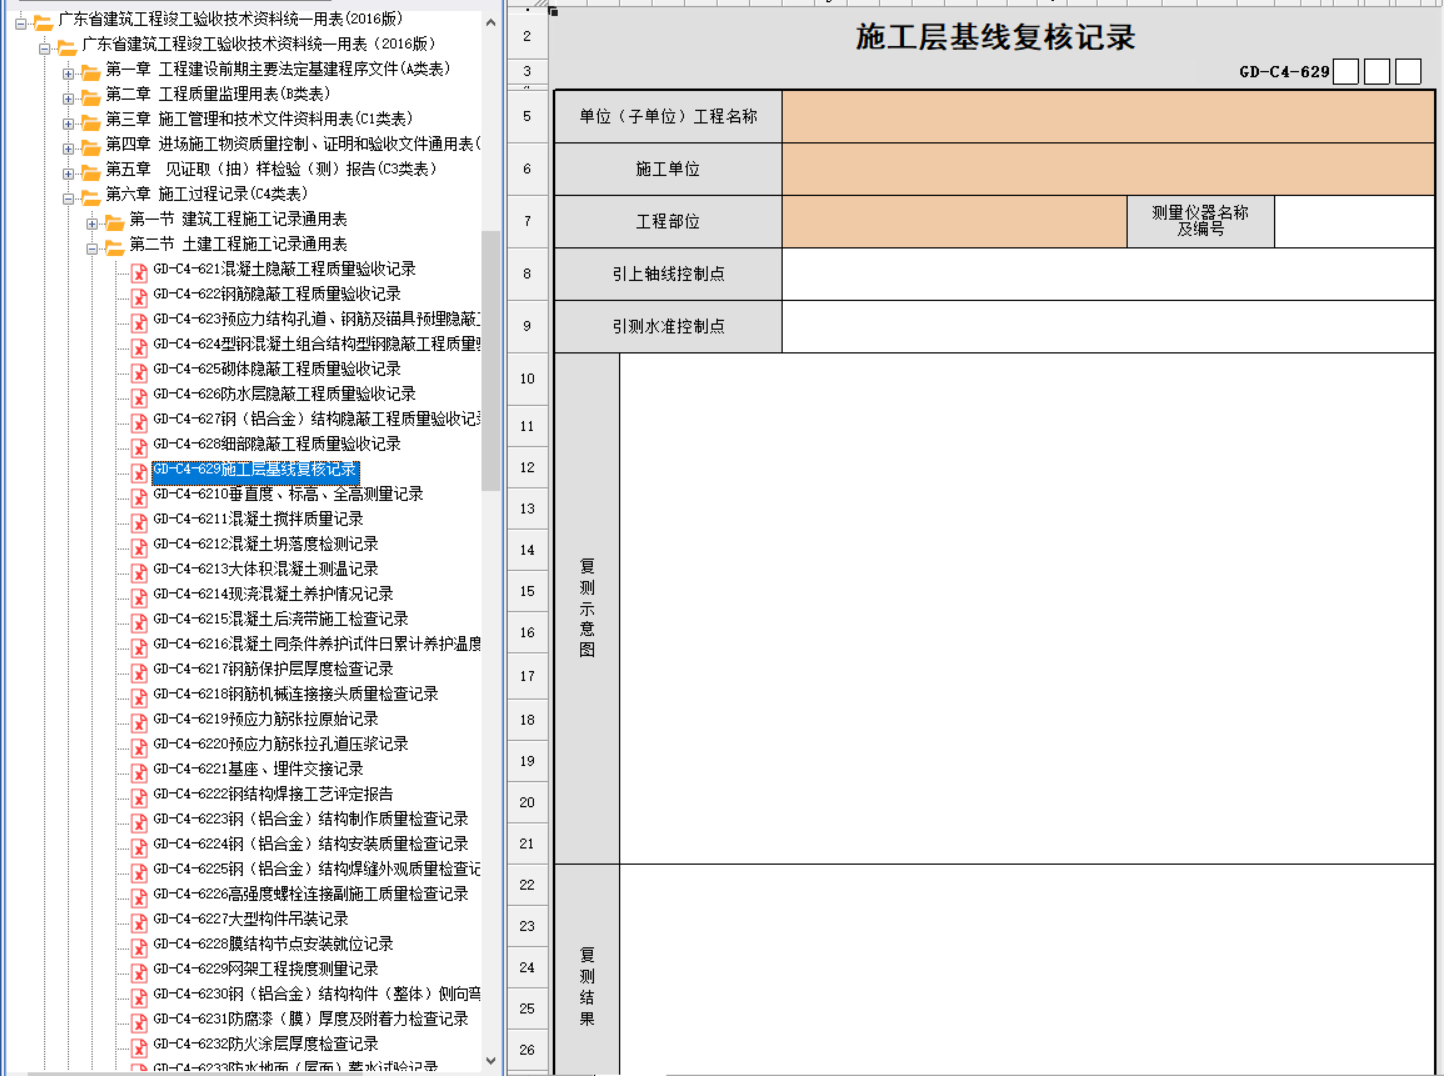Expand 第二章 工程质量监理用表(B类表)
Image resolution: width=1444 pixels, height=1076 pixels.
click(x=68, y=98)
